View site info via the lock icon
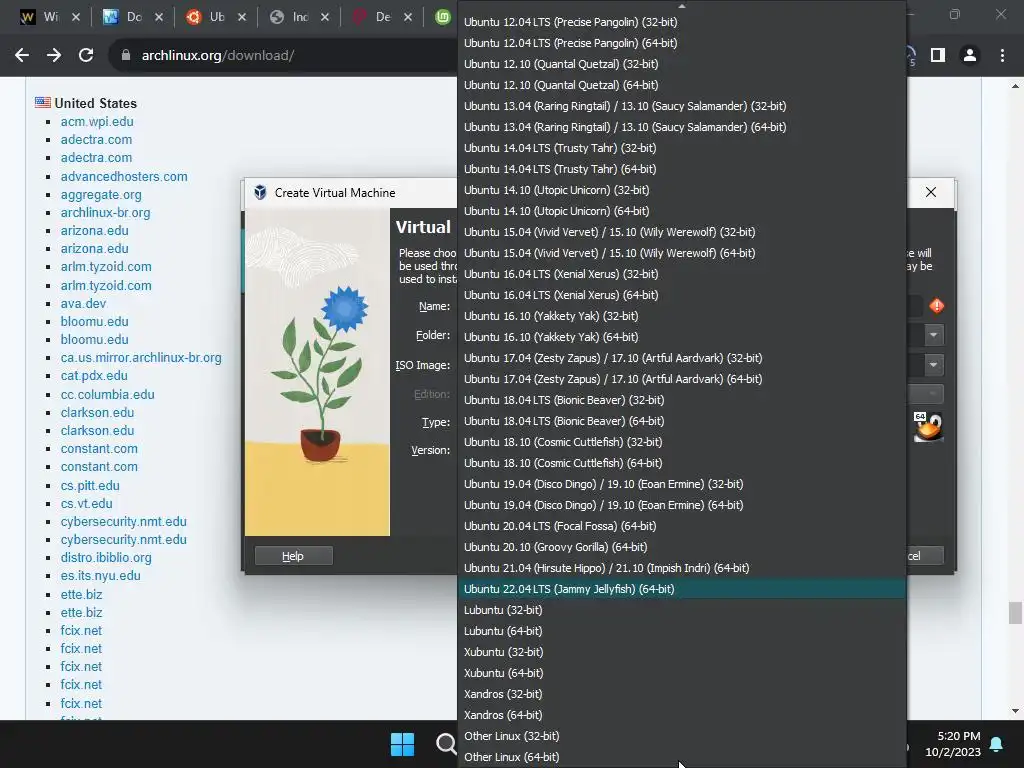The height and width of the screenshot is (768, 1024). 126,56
